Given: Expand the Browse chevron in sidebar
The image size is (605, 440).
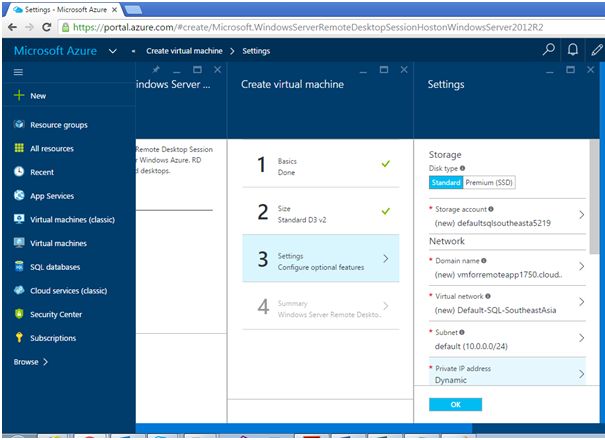Looking at the screenshot, I should click(x=46, y=362).
